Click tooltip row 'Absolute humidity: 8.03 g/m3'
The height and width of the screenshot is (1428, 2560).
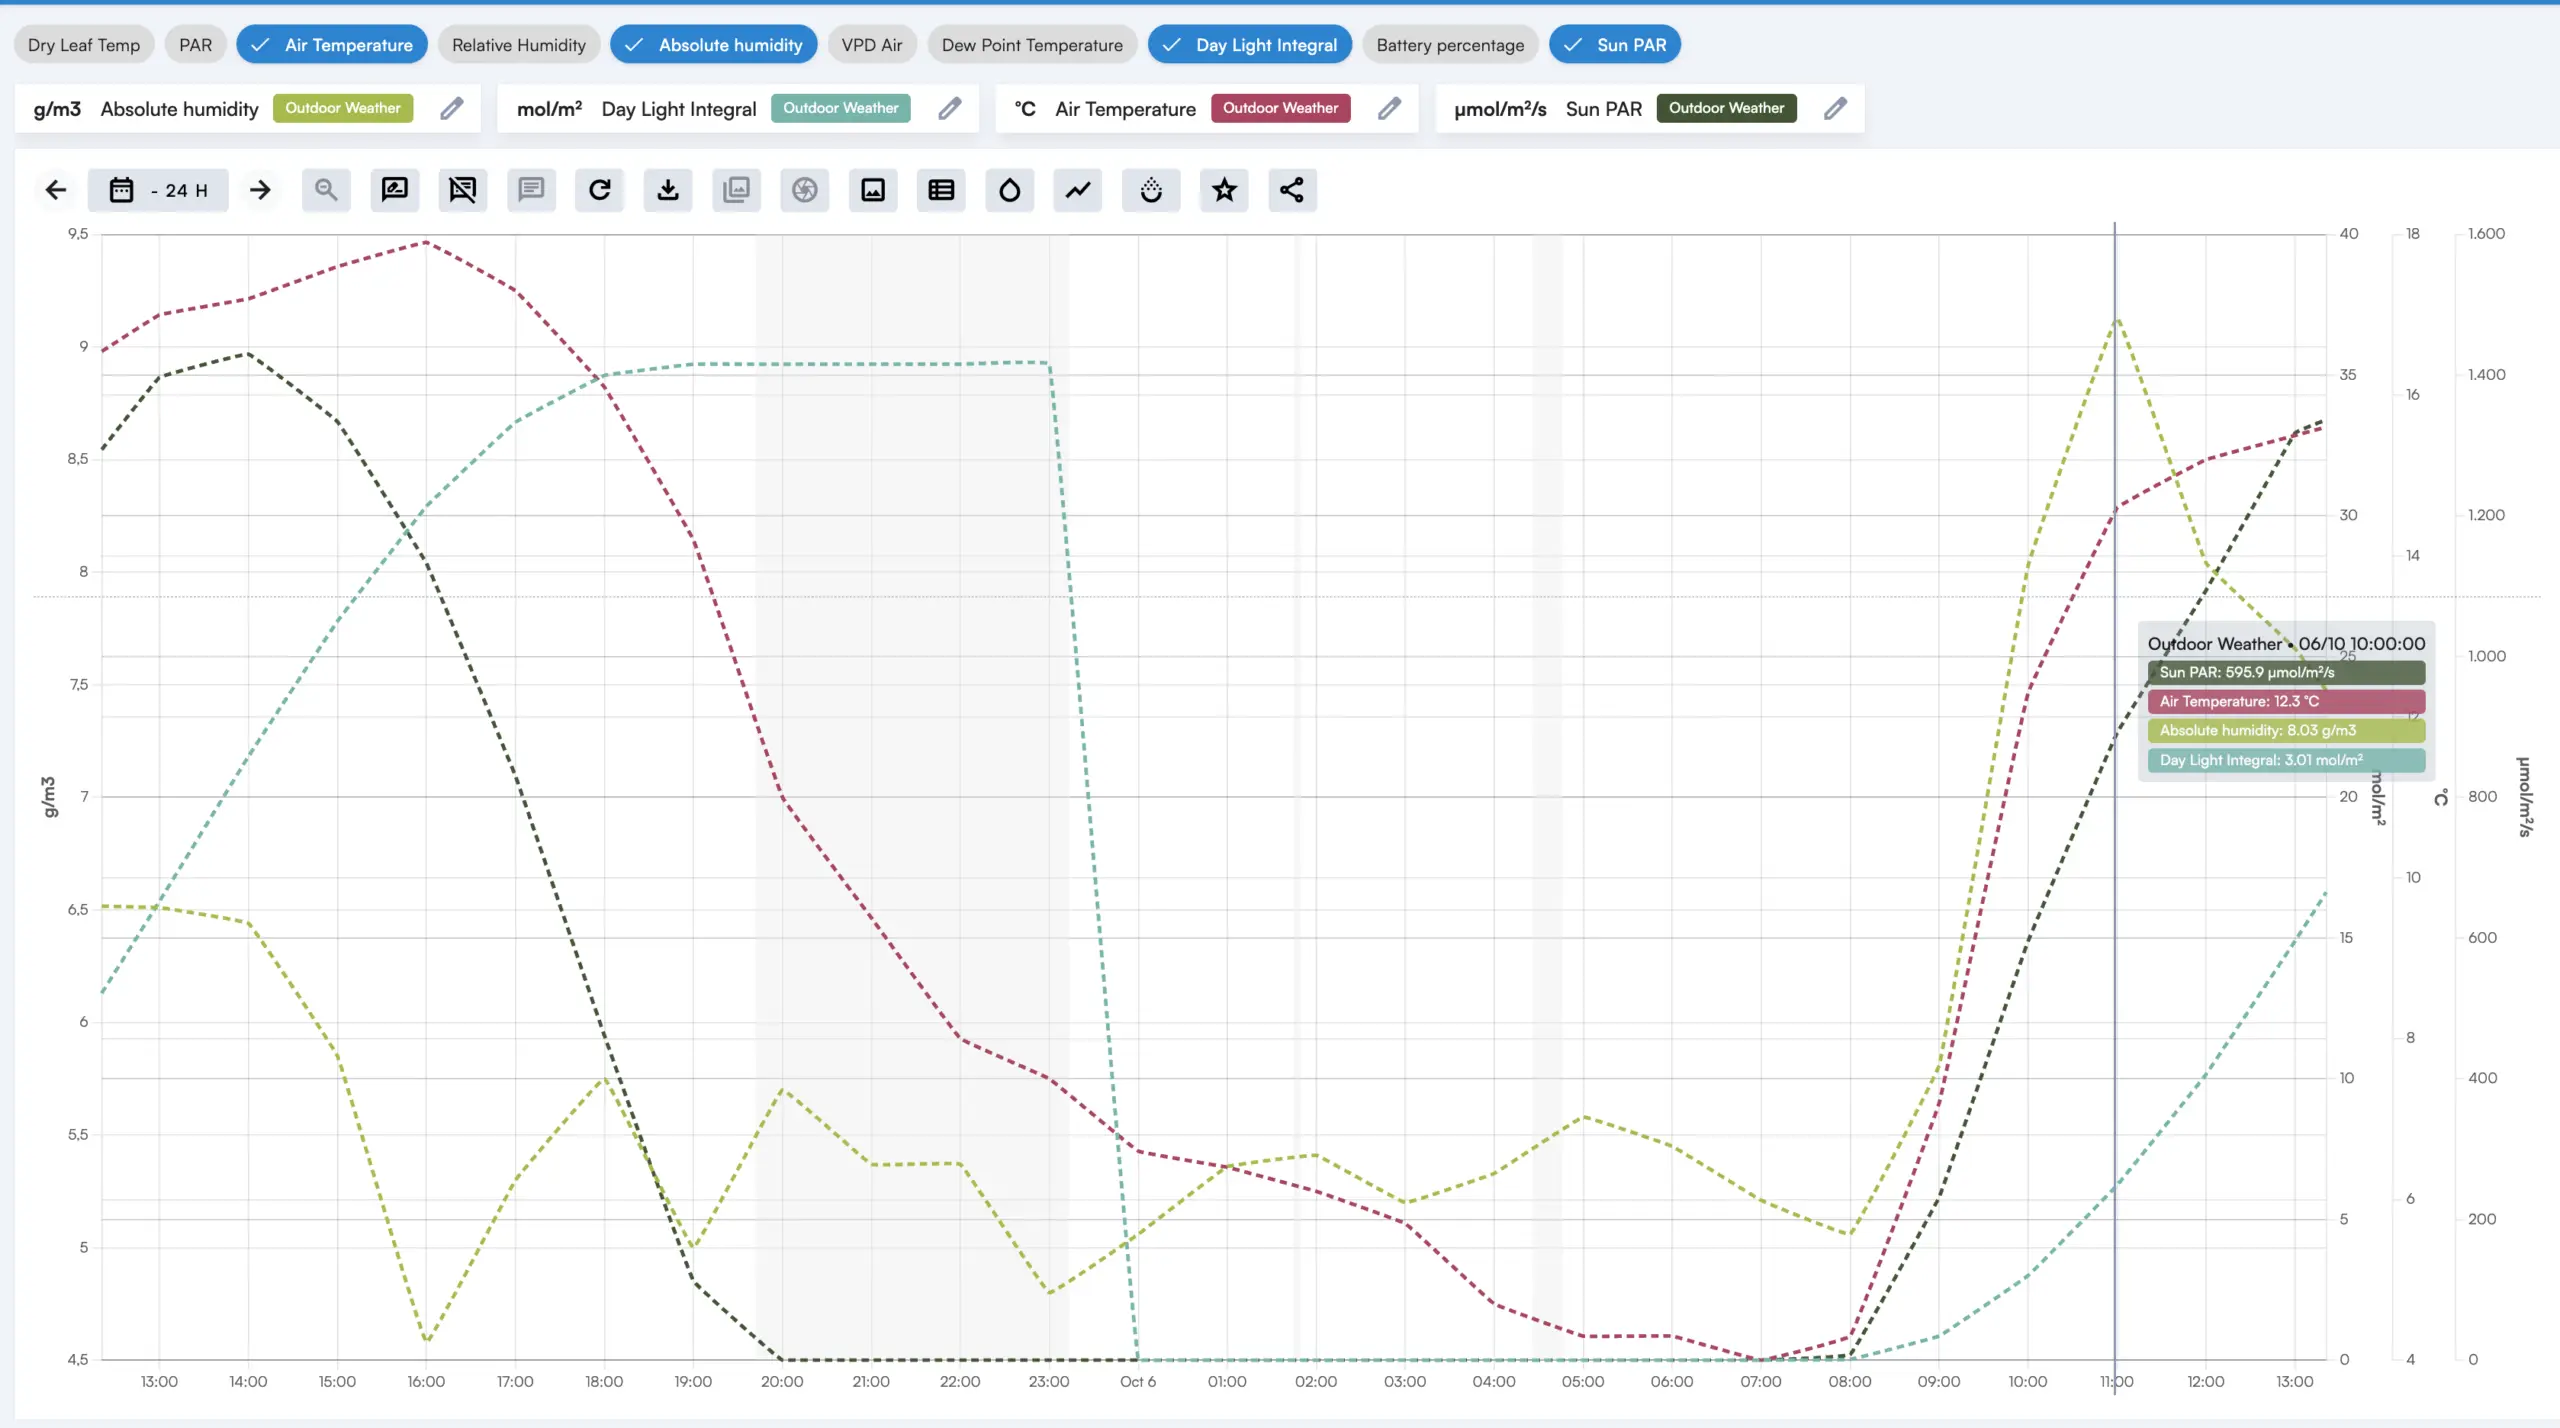coord(2286,730)
